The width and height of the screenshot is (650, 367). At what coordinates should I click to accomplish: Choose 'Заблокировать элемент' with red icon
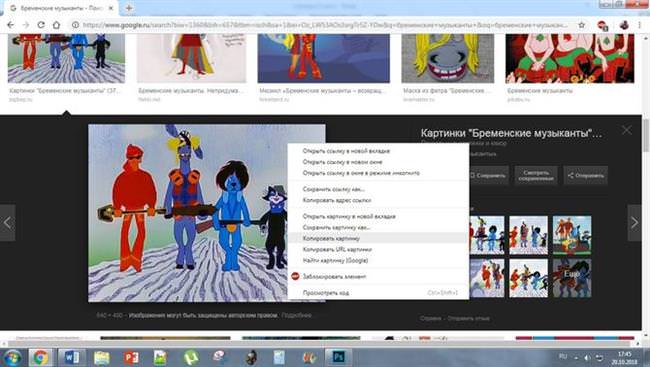pos(334,277)
